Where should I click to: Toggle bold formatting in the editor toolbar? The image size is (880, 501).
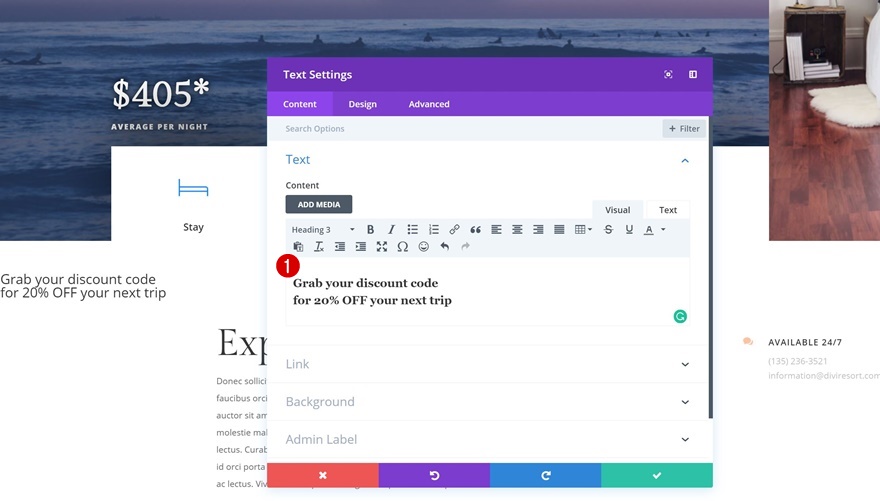(370, 229)
